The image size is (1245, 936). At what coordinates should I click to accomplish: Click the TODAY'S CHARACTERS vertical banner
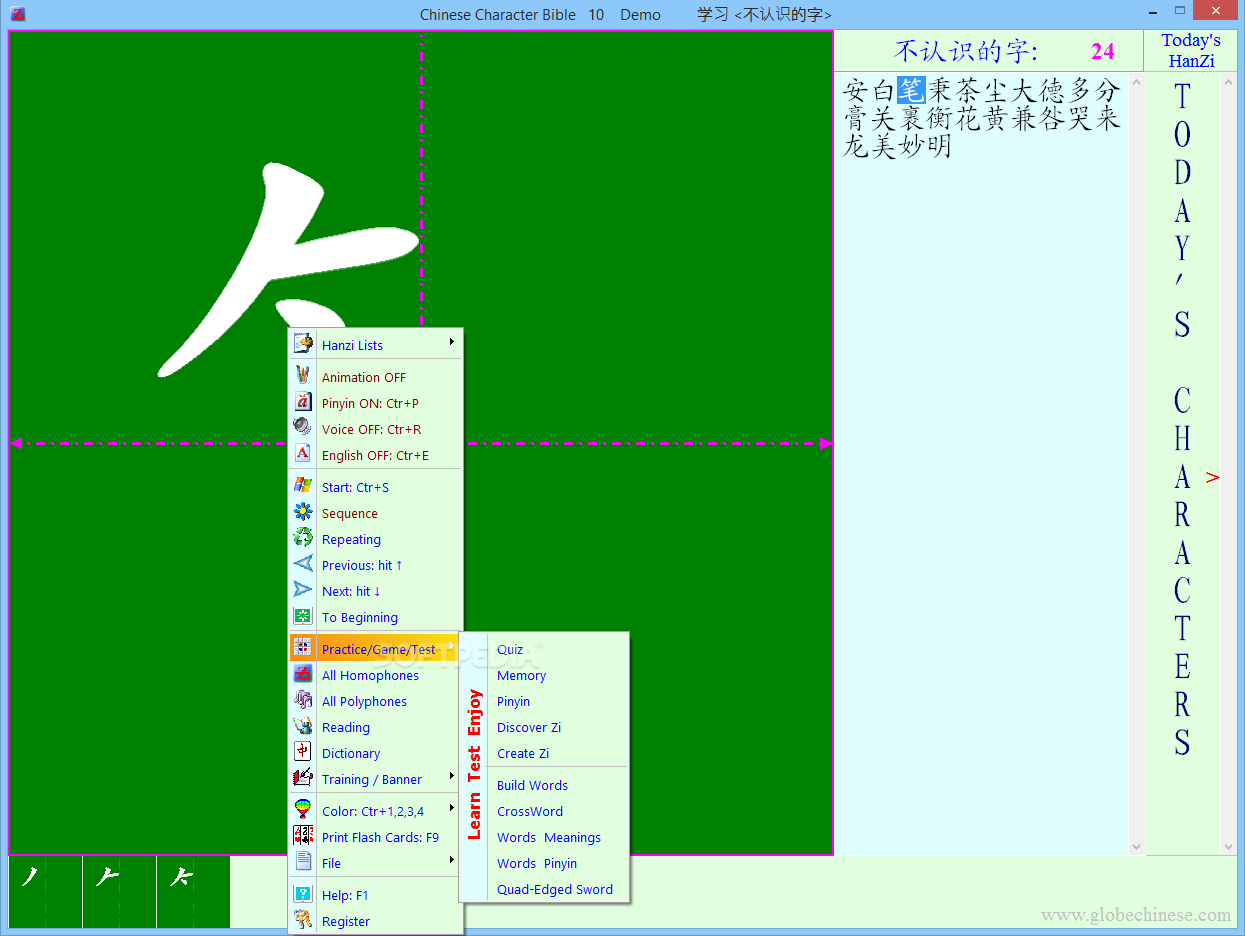(x=1182, y=420)
